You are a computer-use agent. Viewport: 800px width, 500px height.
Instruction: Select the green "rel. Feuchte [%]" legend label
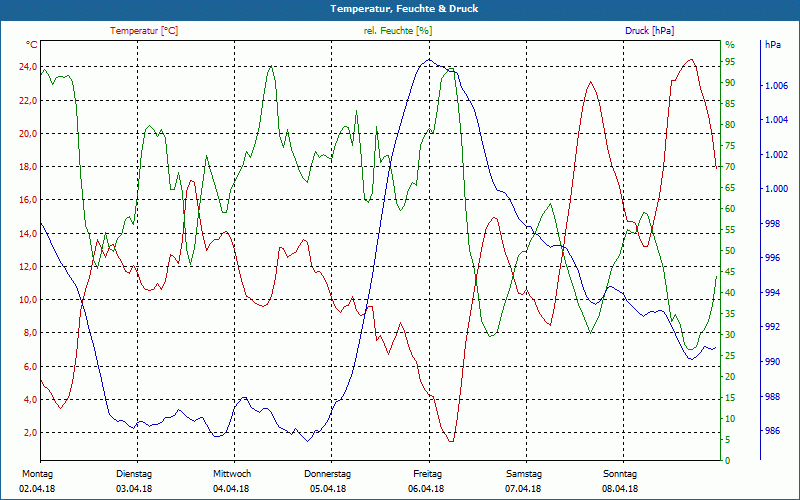[398, 31]
